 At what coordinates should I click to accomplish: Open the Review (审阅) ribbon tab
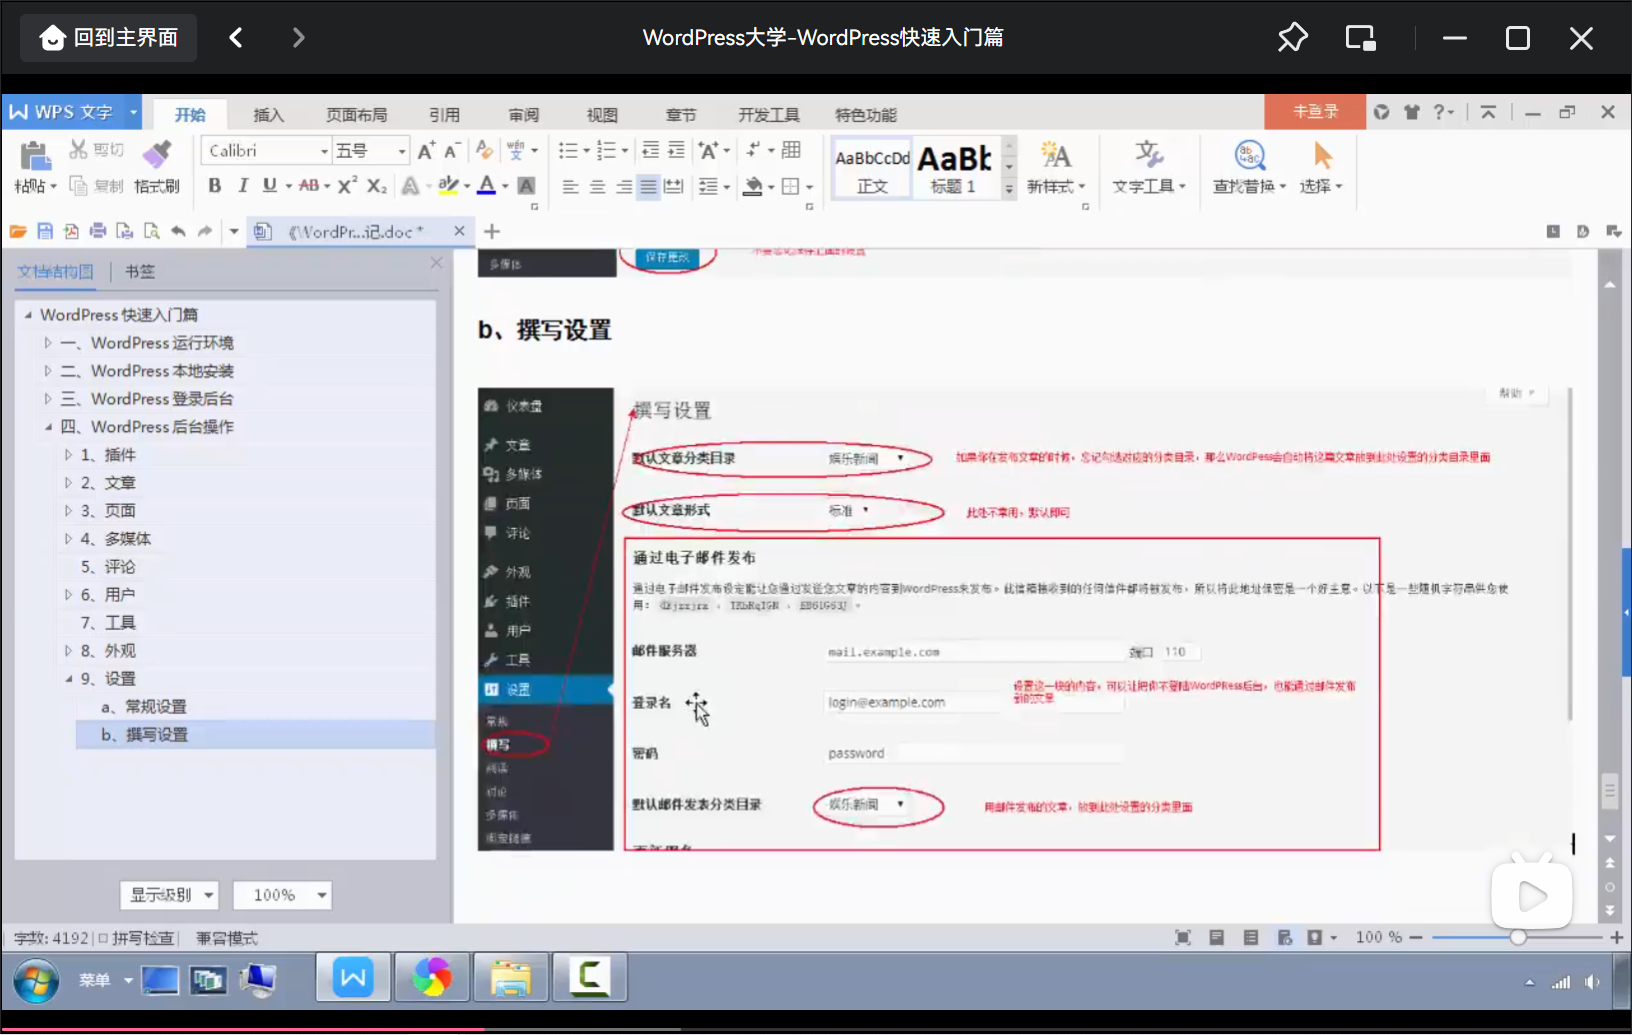pyautogui.click(x=524, y=115)
